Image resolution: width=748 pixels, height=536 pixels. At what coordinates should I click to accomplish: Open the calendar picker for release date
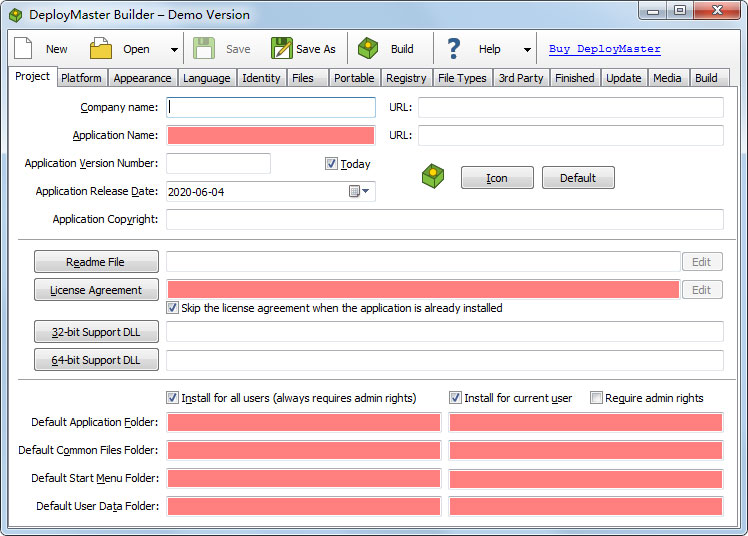tap(355, 192)
